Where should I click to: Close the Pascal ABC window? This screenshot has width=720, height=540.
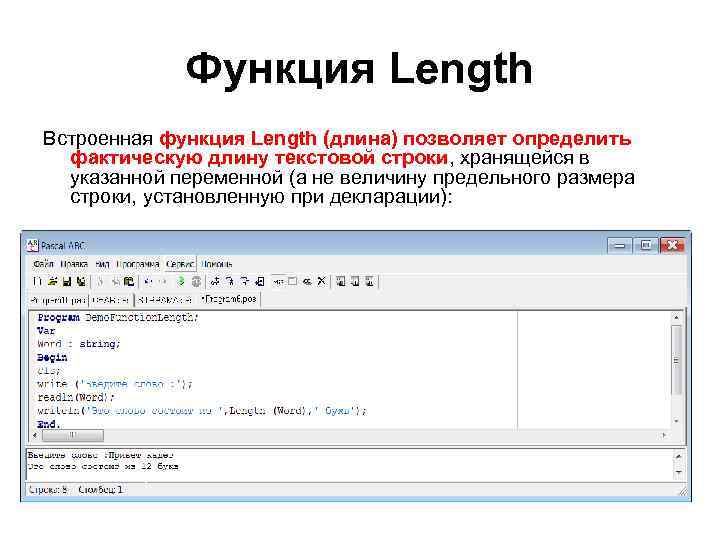click(x=673, y=246)
